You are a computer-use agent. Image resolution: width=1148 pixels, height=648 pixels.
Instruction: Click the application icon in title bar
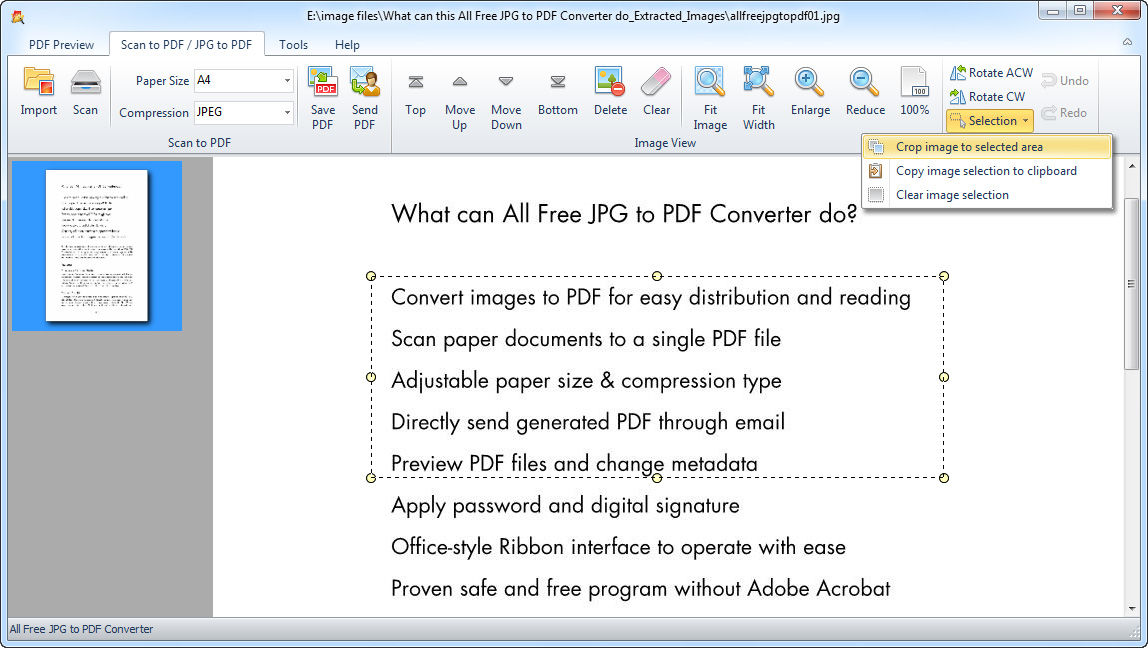point(18,15)
